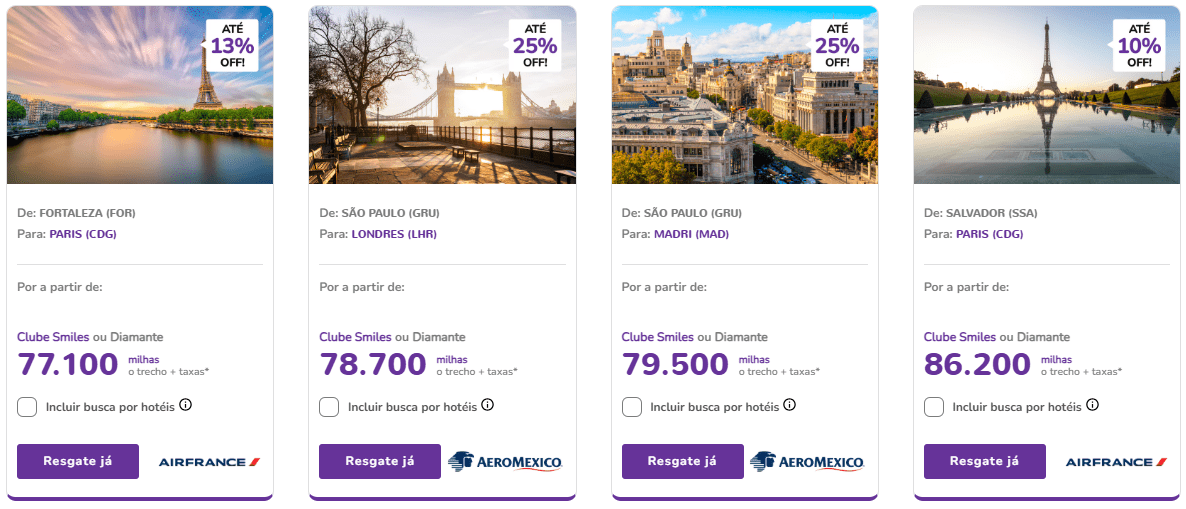Click Air France logo on Fortaleza card
The height and width of the screenshot is (509, 1186).
click(209, 462)
